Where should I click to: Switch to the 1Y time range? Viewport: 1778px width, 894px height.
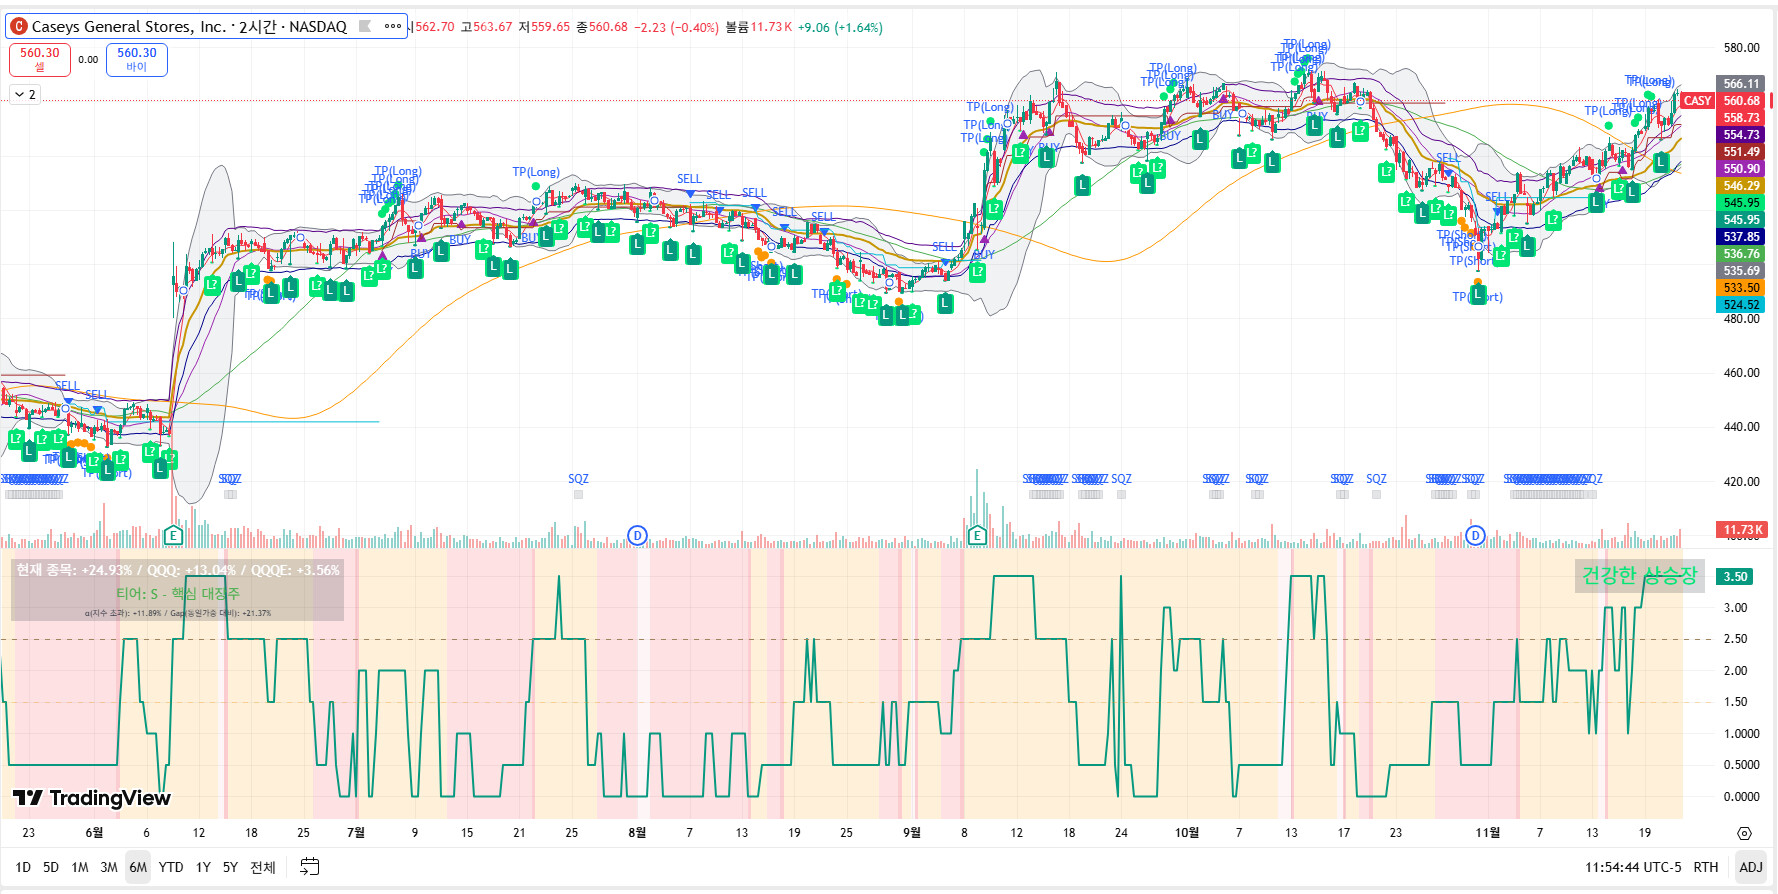pos(203,867)
